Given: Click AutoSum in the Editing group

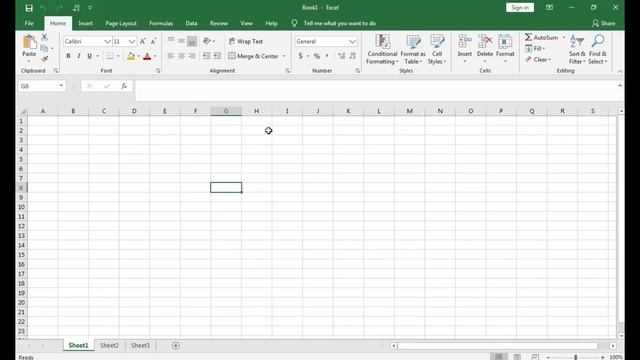Looking at the screenshot, I should point(542,37).
